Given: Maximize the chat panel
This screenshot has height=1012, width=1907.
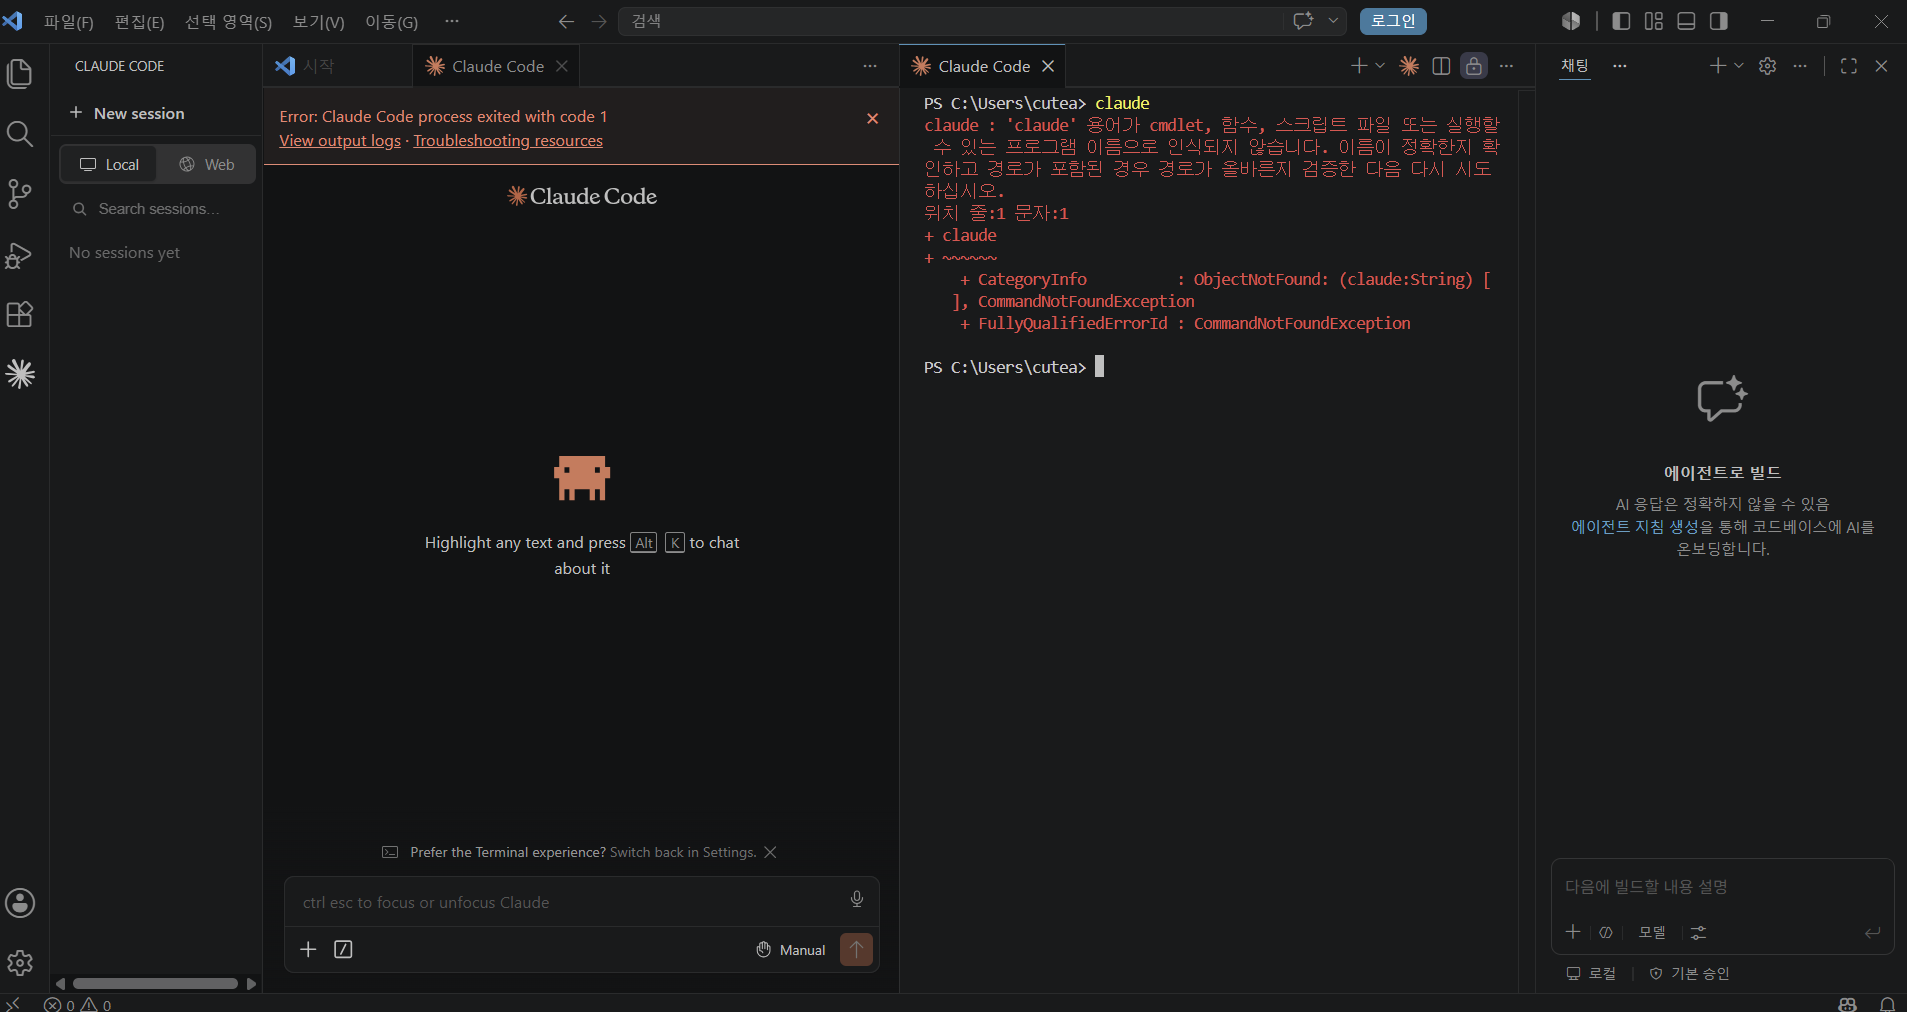Looking at the screenshot, I should point(1849,66).
